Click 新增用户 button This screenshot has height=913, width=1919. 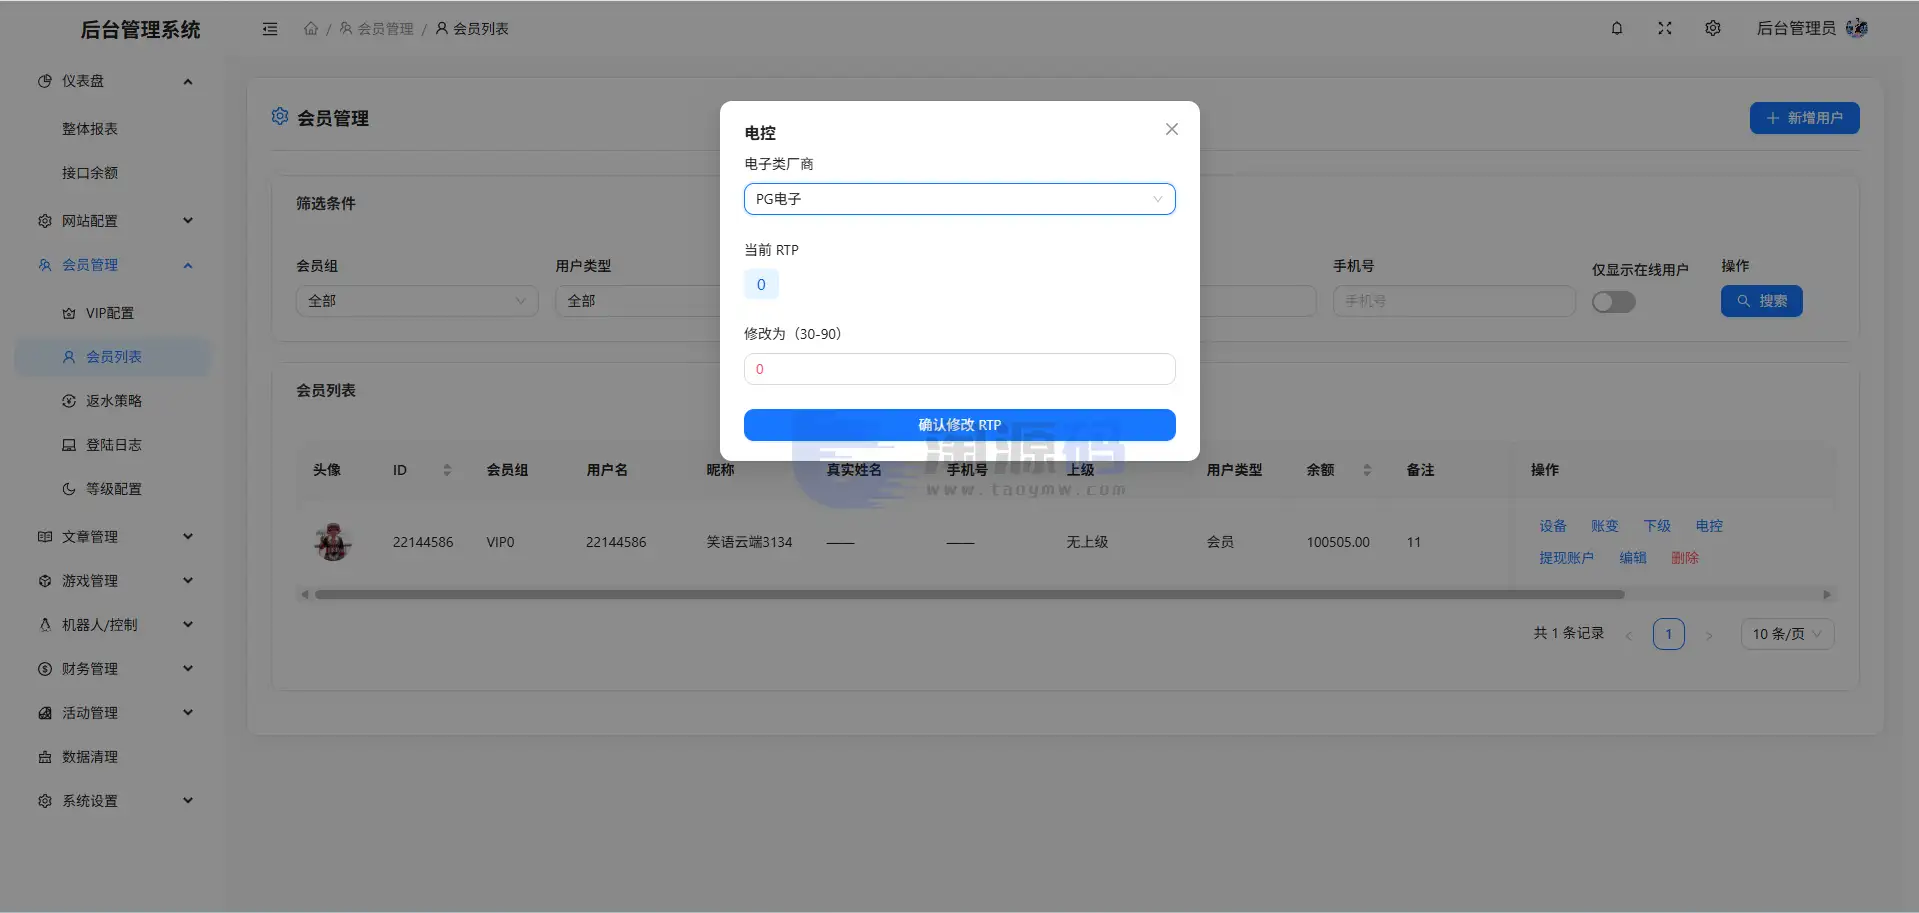(x=1805, y=118)
